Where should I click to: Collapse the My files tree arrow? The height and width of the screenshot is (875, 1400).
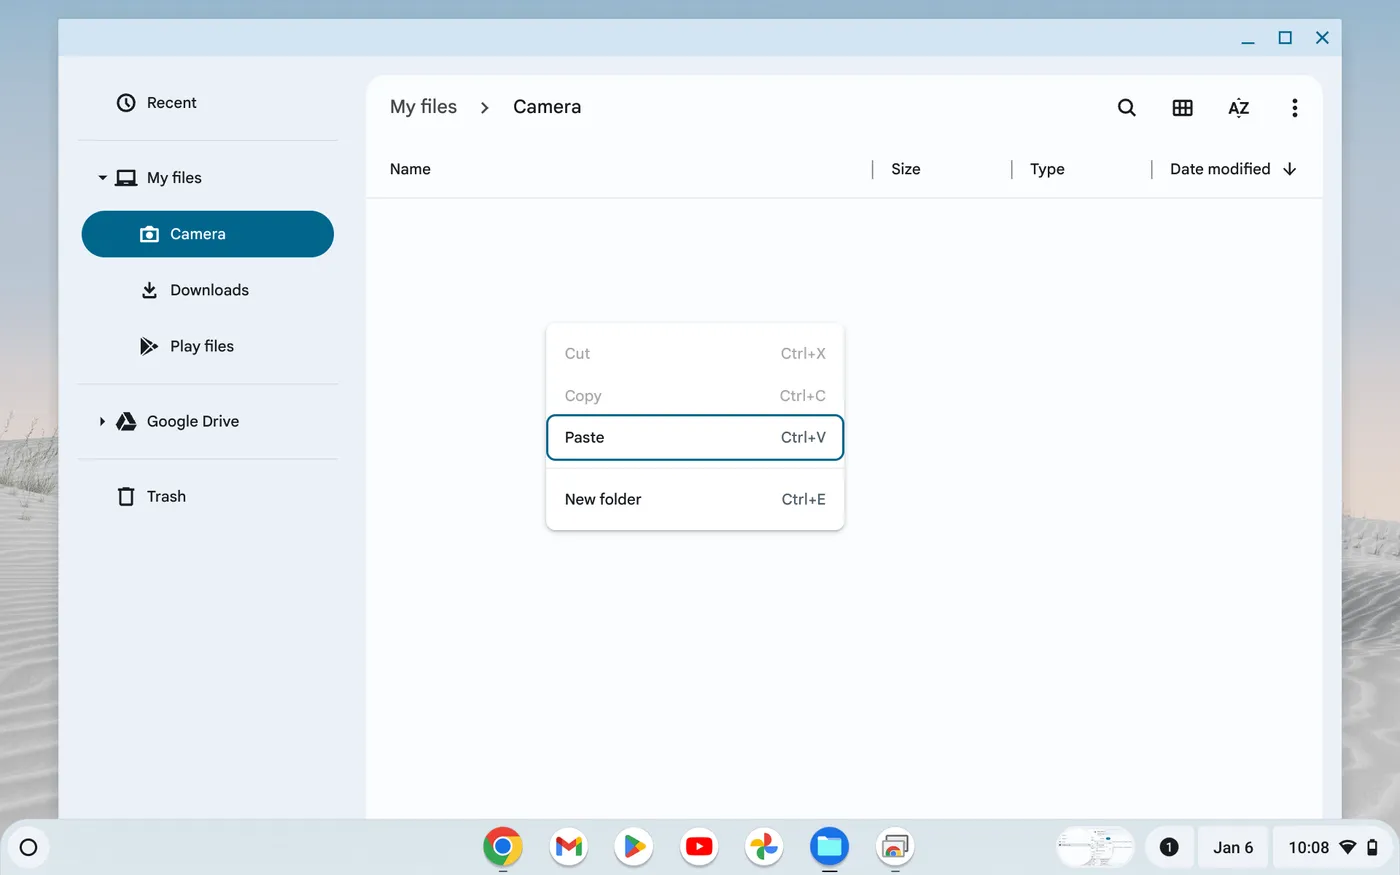tap(102, 178)
